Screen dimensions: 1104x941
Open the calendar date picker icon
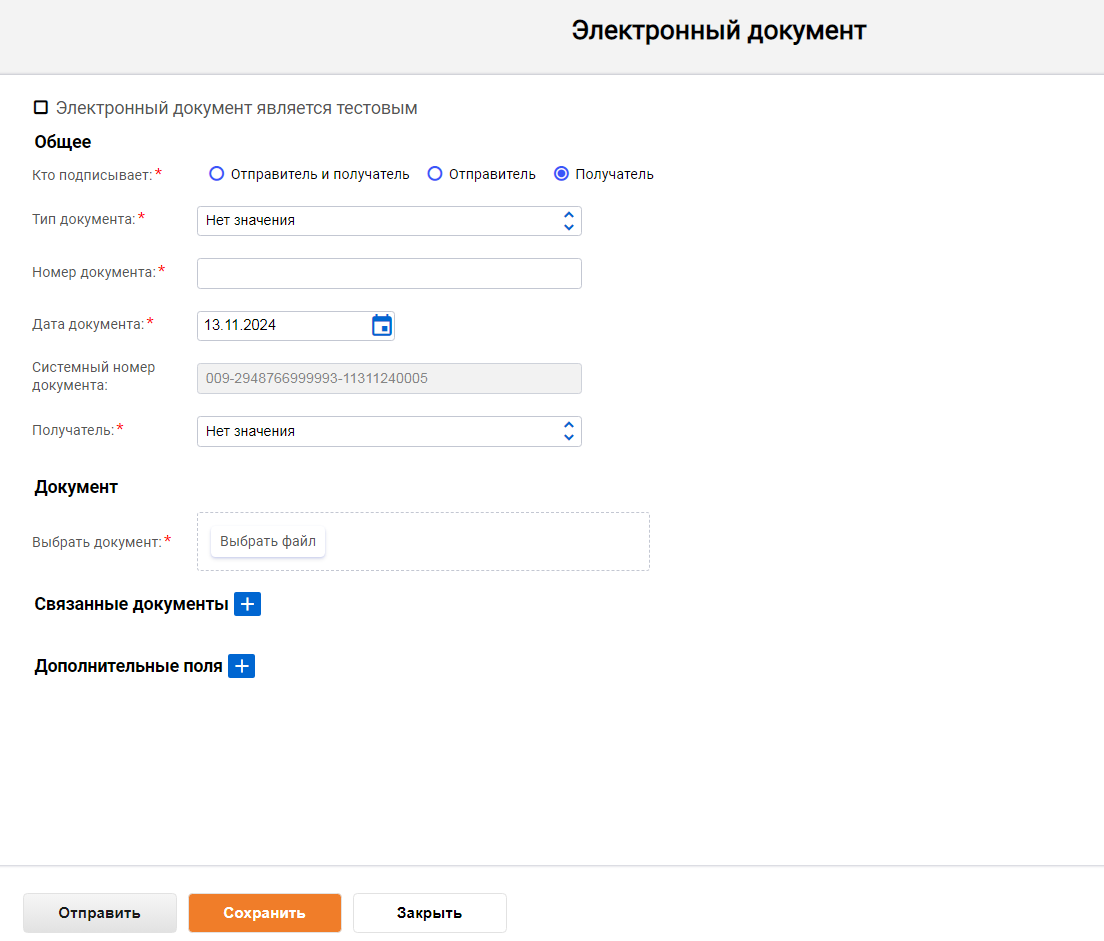(x=382, y=325)
